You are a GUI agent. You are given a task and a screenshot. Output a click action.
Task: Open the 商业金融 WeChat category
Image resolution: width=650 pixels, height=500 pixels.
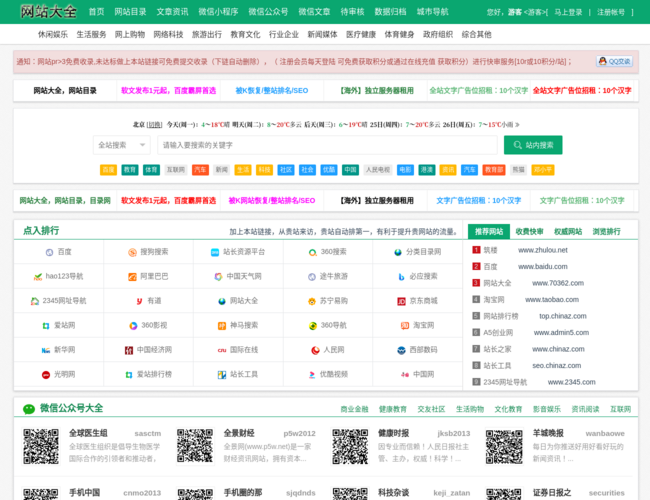point(354,409)
